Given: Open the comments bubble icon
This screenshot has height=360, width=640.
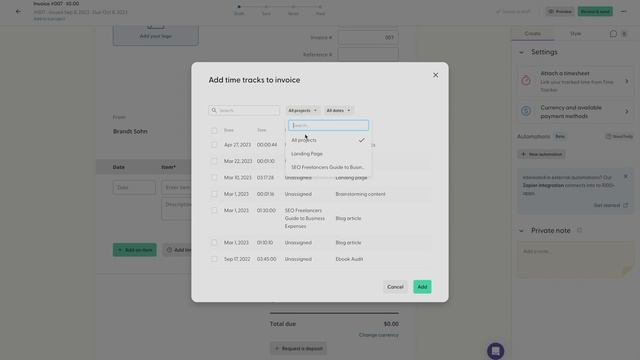Looking at the screenshot, I should coord(613,34).
